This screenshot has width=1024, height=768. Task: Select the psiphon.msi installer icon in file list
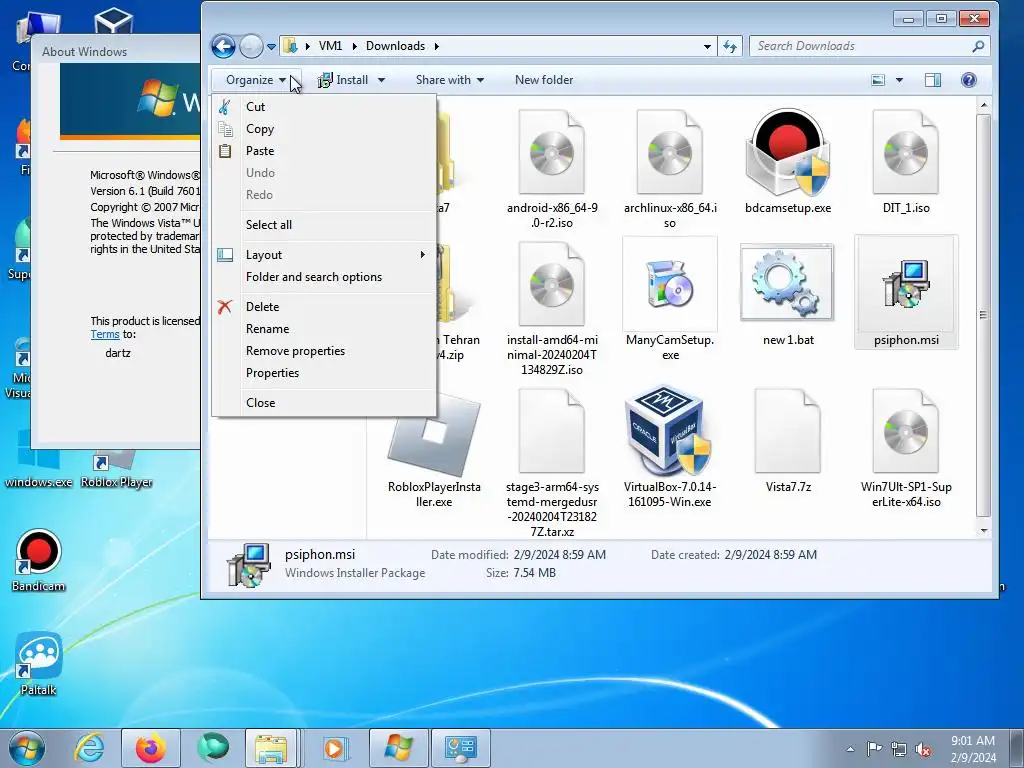(x=906, y=283)
